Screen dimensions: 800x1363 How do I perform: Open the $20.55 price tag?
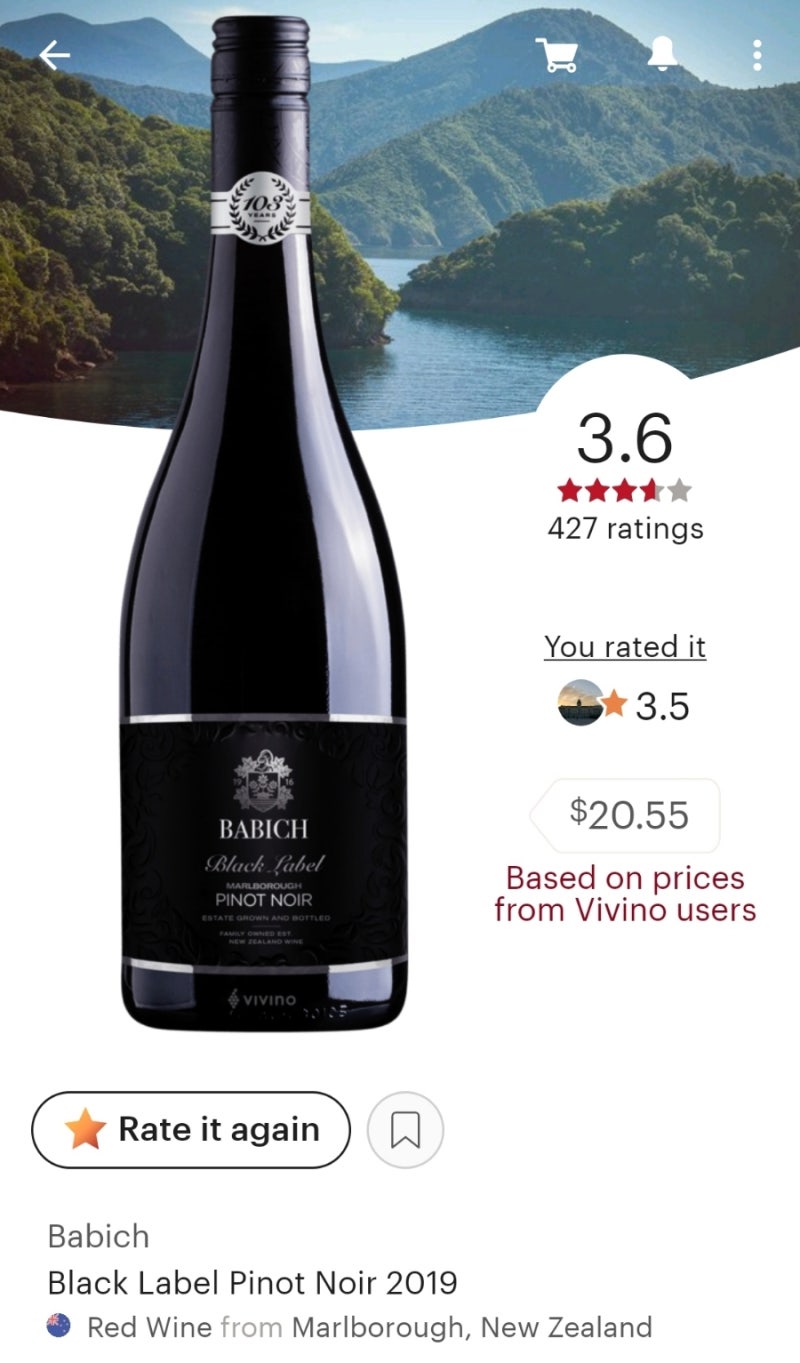[625, 815]
